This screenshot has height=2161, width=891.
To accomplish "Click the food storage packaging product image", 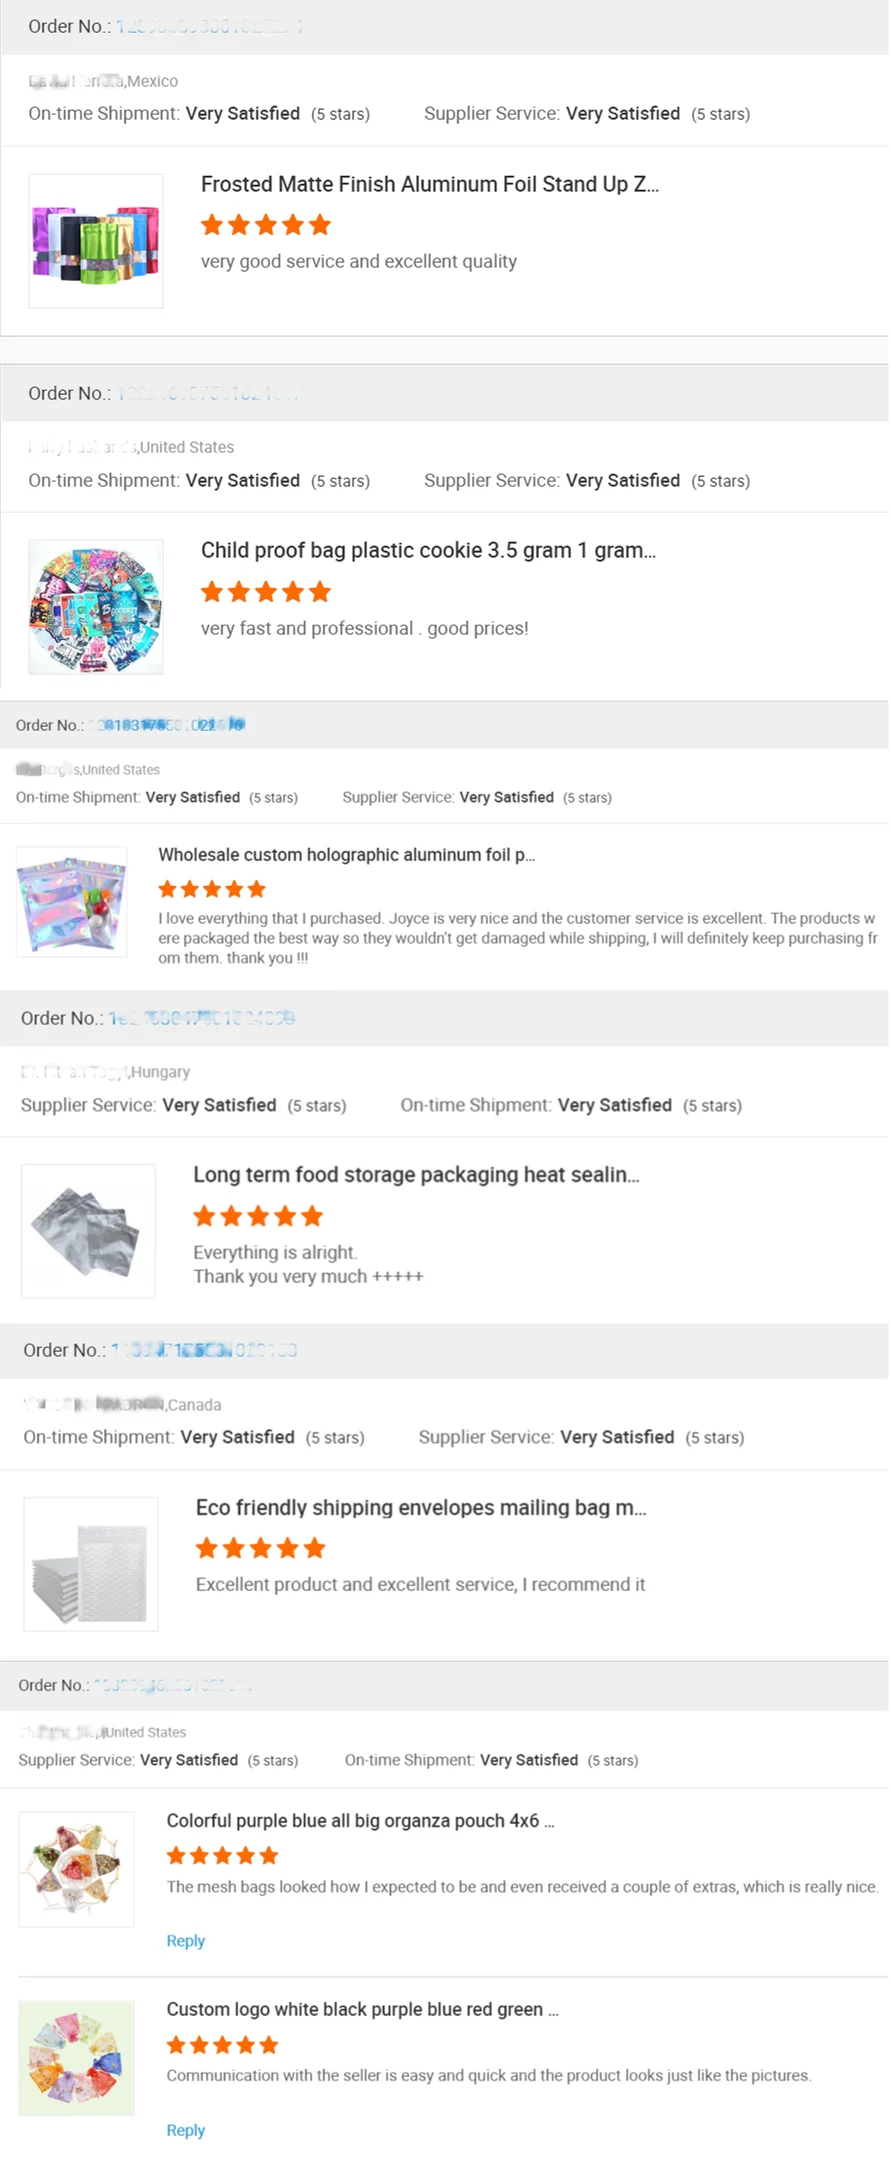I will [x=89, y=1231].
